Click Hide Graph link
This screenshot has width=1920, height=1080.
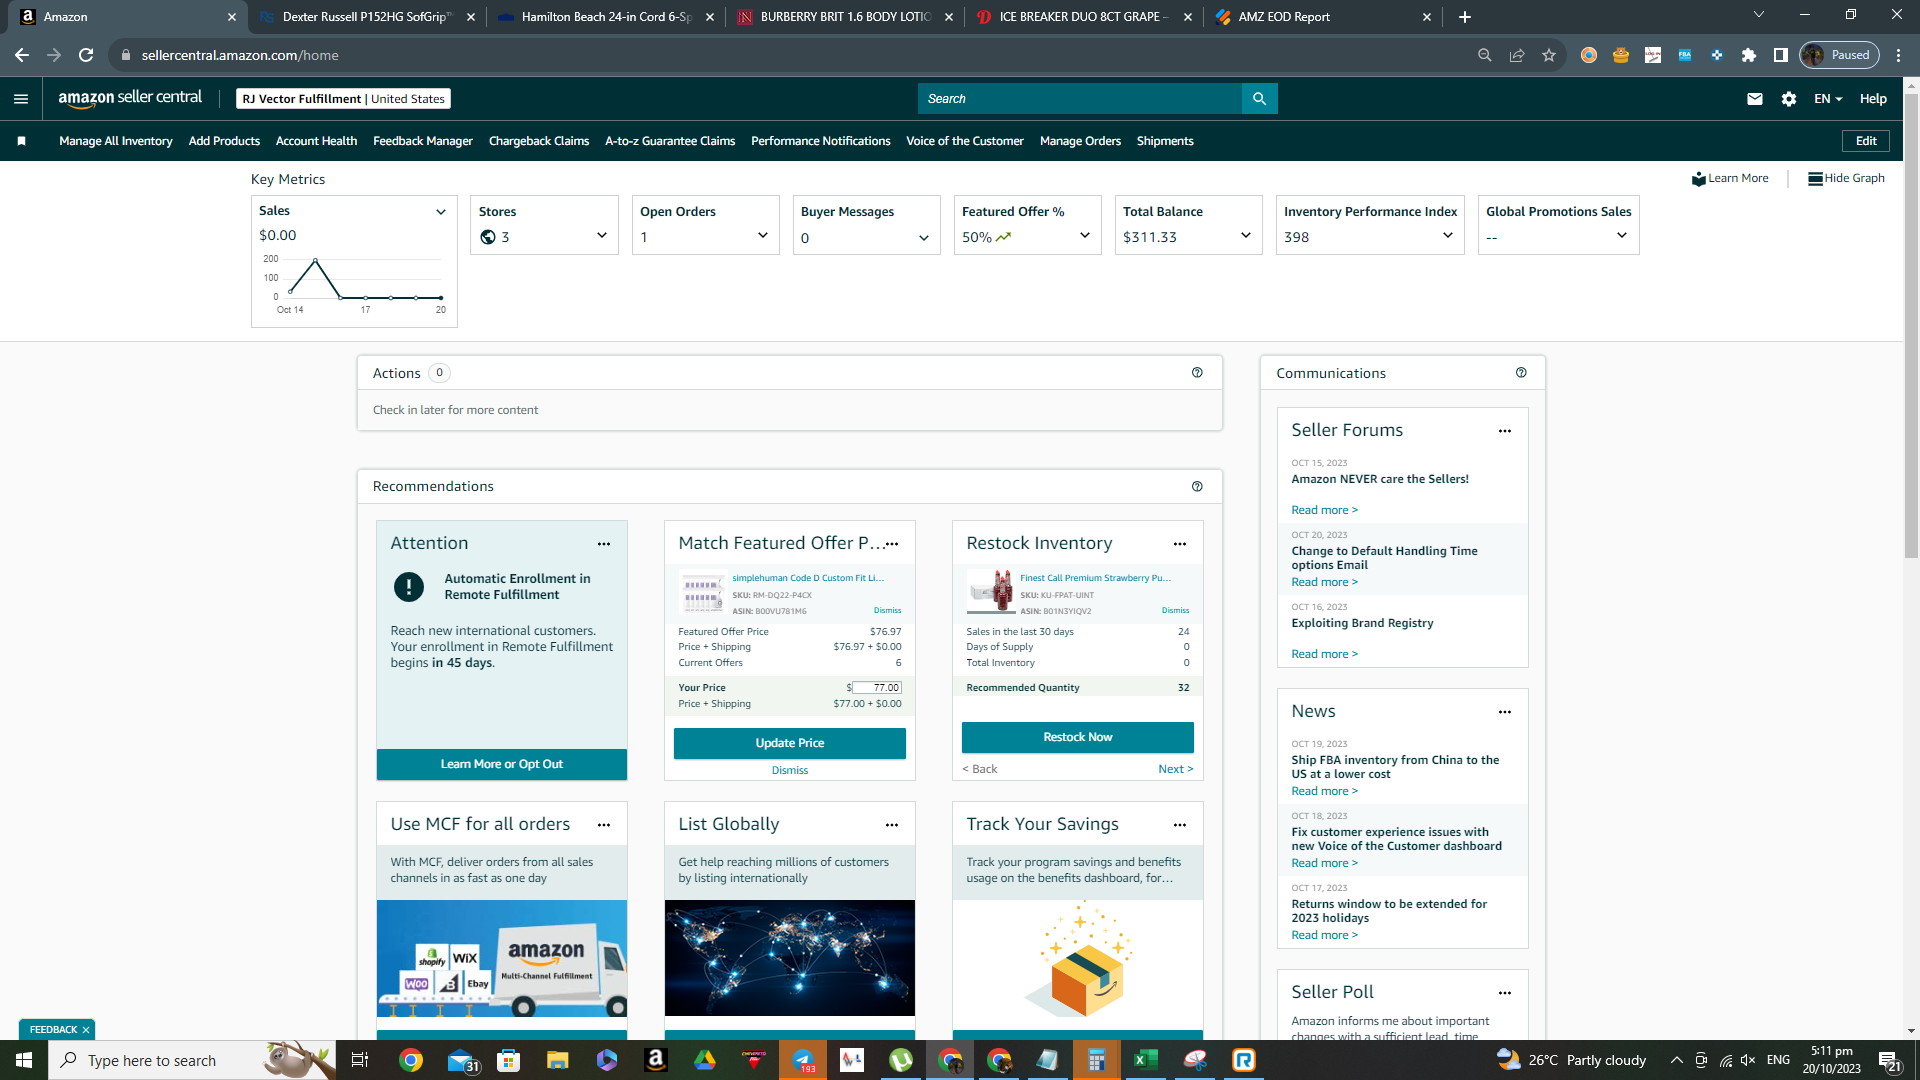click(1846, 179)
